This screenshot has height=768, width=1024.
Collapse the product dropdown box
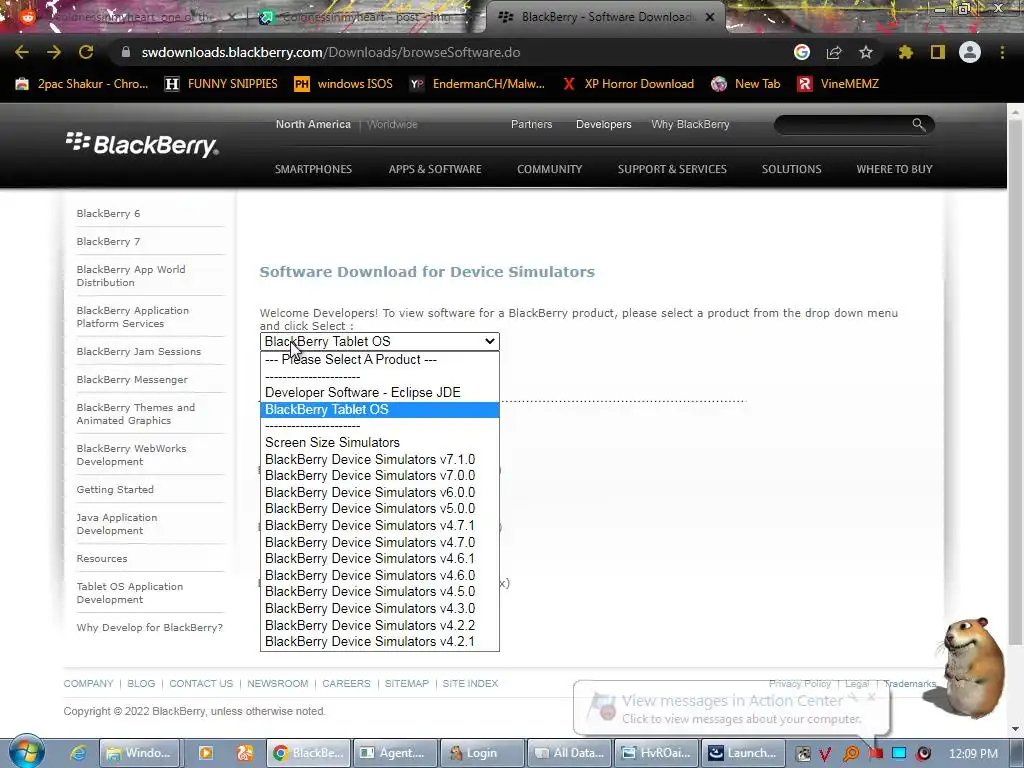click(379, 341)
